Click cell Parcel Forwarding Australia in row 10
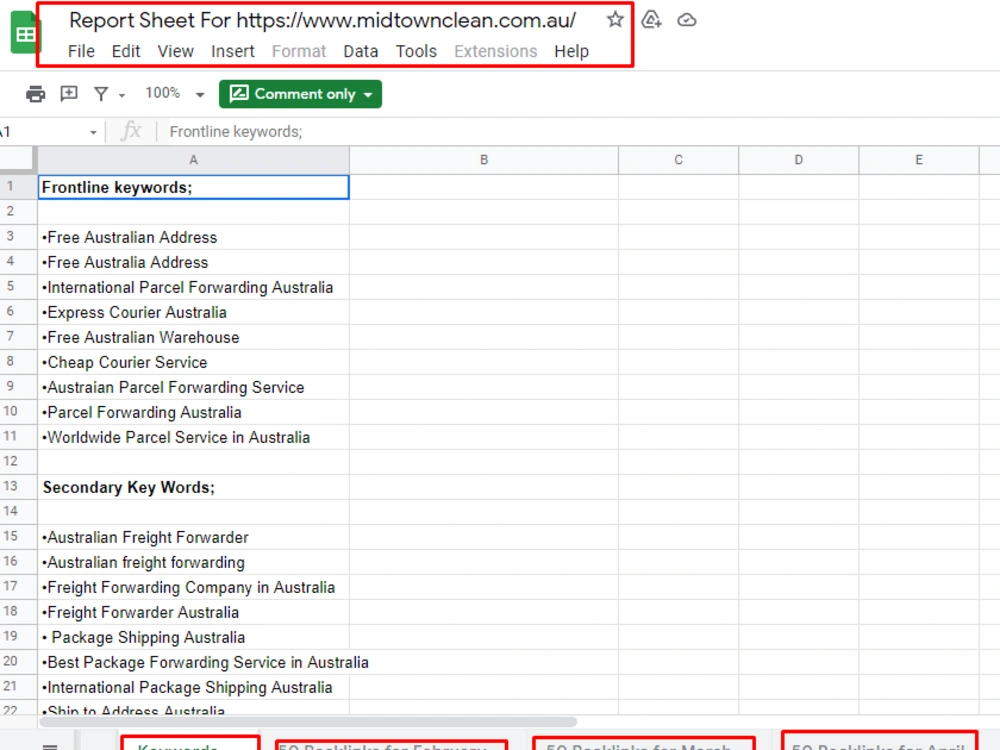Image resolution: width=1000 pixels, height=750 pixels. (193, 412)
